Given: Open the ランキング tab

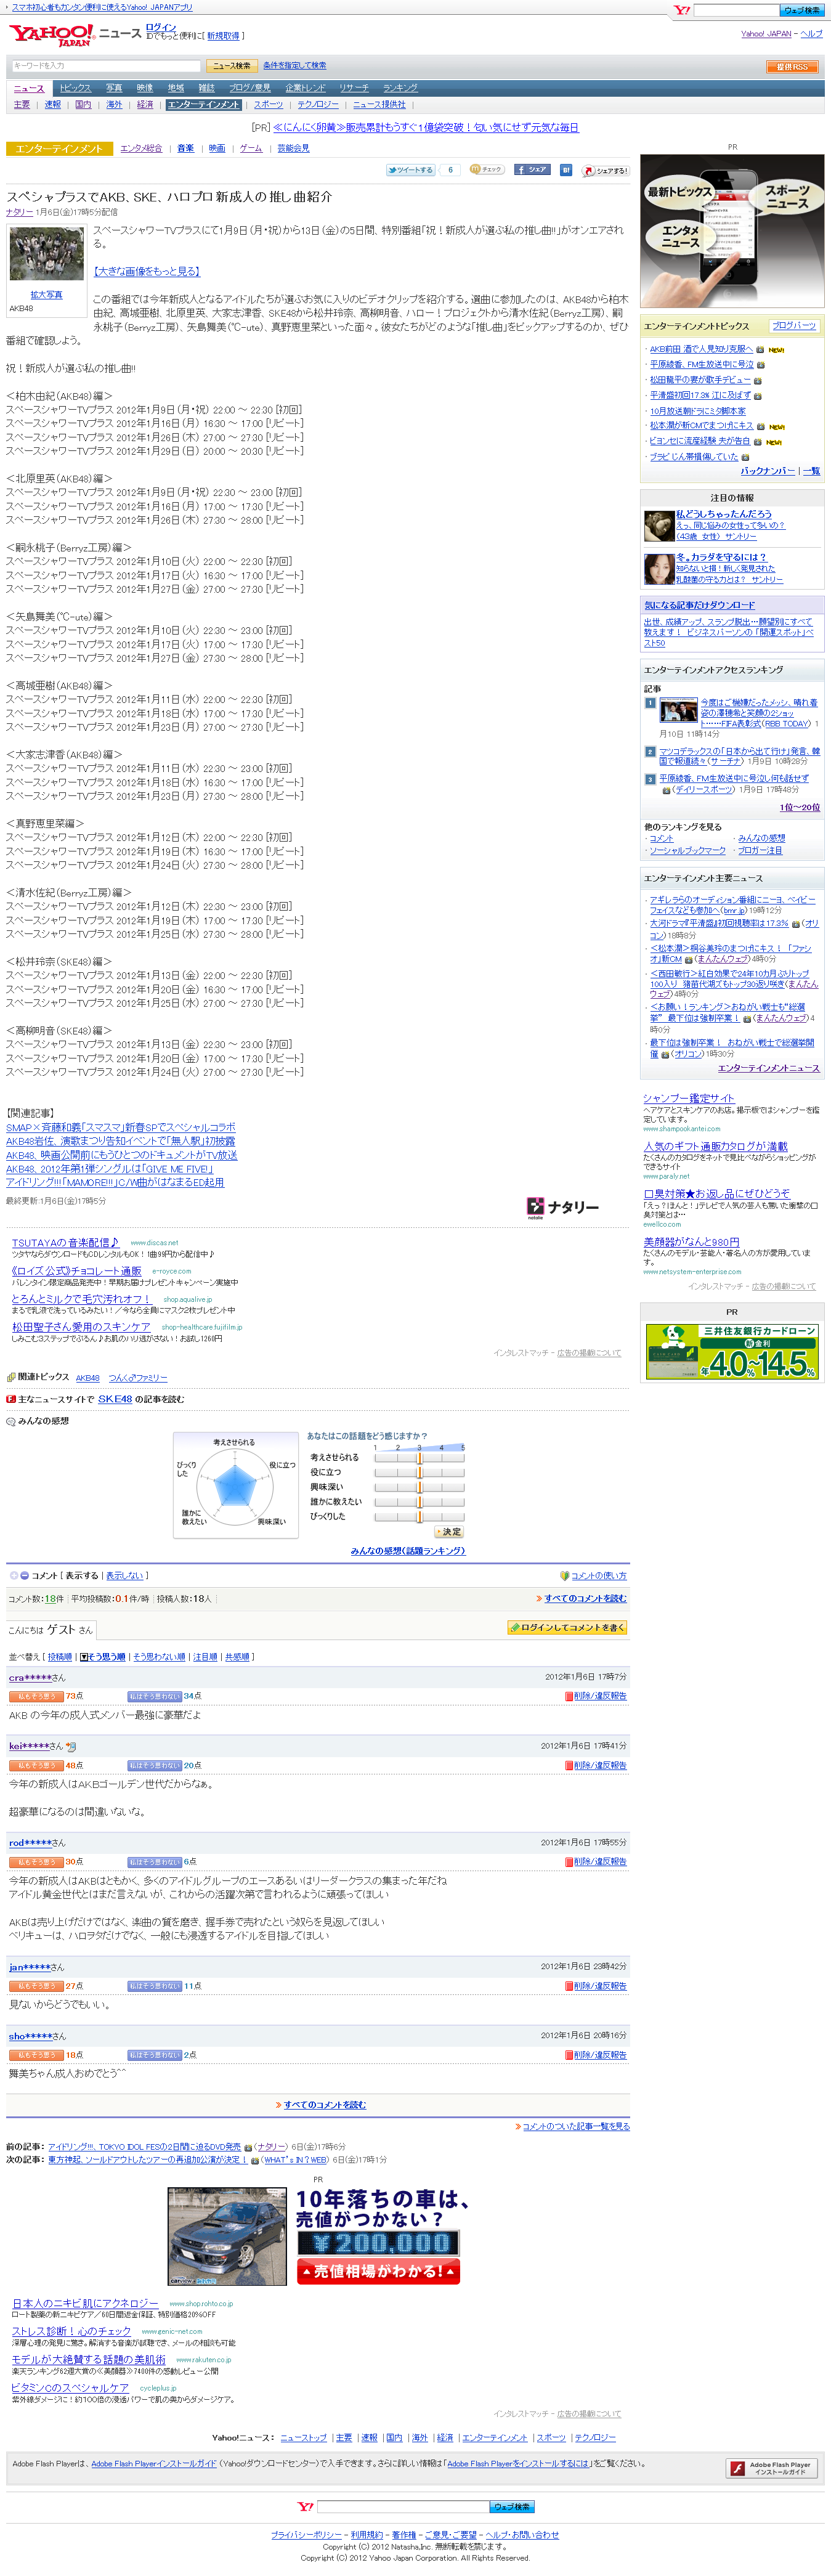Looking at the screenshot, I should click(400, 88).
